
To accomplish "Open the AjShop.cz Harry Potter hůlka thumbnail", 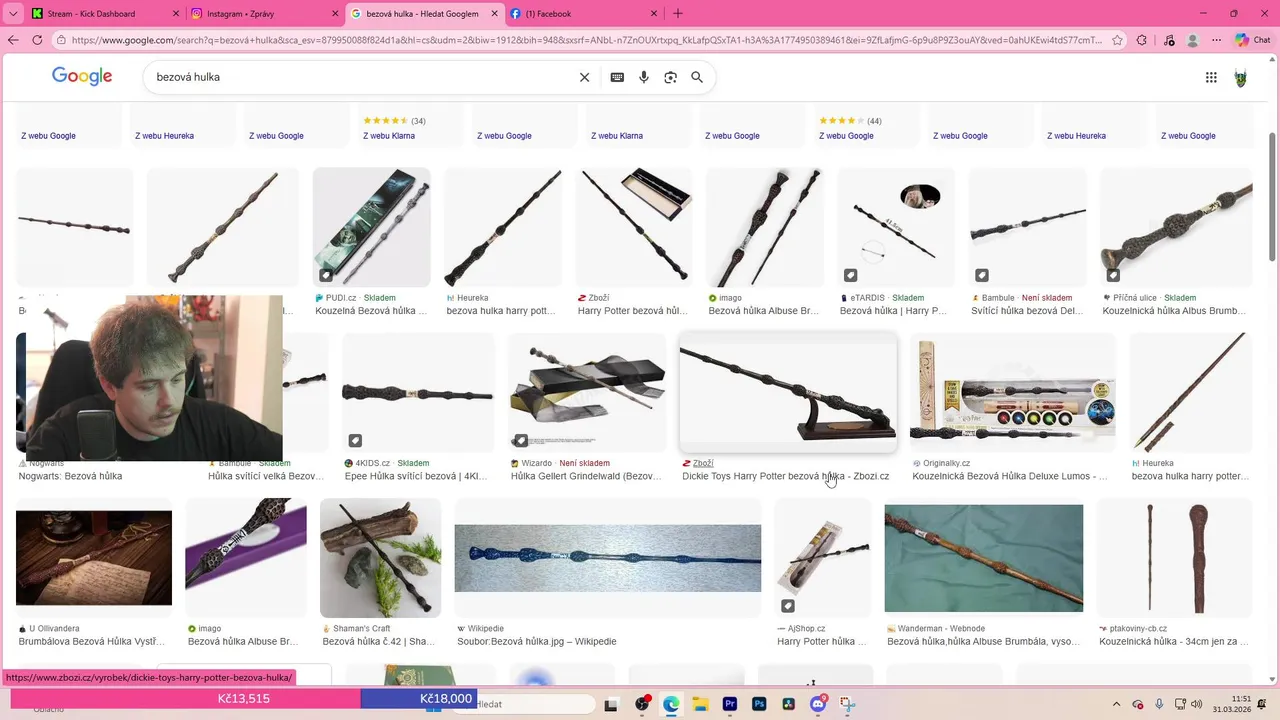I will click(x=822, y=558).
